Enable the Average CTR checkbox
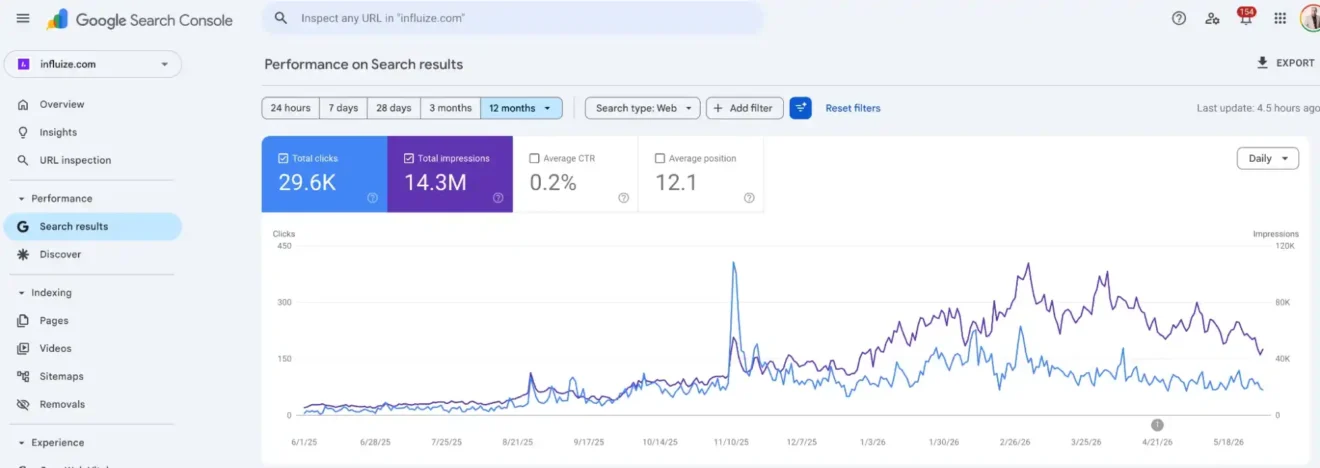The width and height of the screenshot is (1320, 468). [534, 158]
